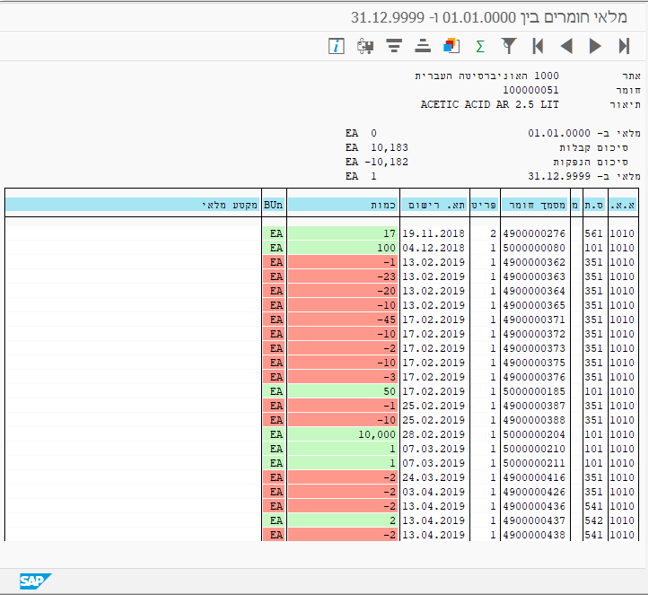Open material document 4900000276

534,233
